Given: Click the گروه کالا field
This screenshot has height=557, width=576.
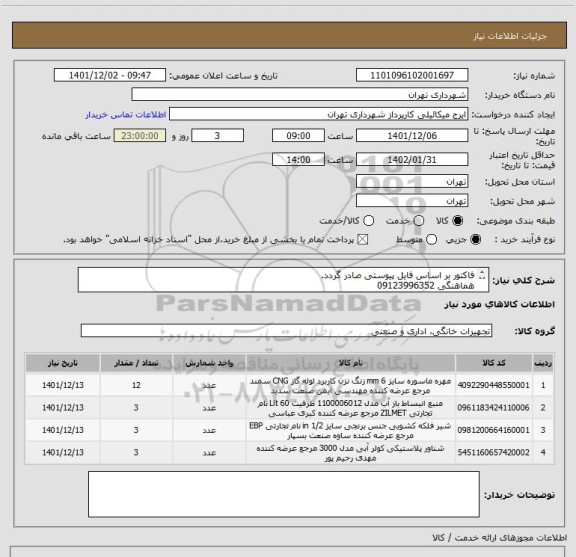Looking at the screenshot, I should point(286,331).
